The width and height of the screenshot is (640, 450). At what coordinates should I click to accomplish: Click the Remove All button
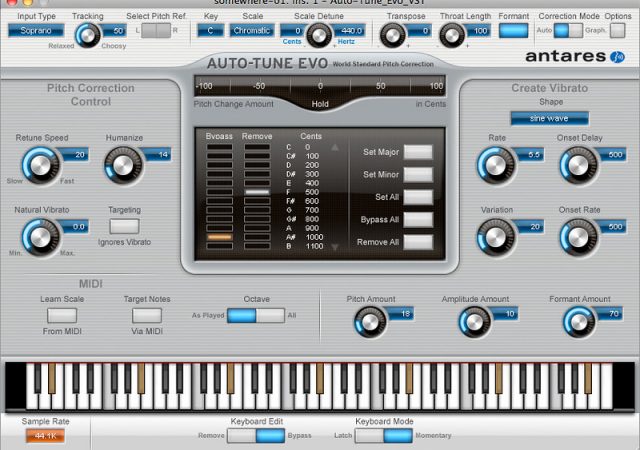418,242
